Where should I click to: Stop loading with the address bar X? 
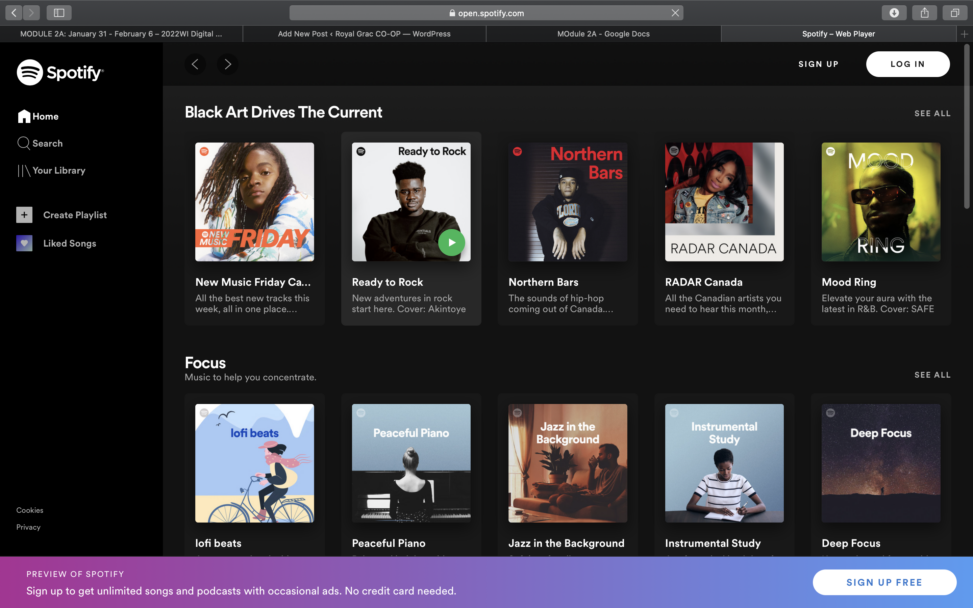[x=675, y=13]
